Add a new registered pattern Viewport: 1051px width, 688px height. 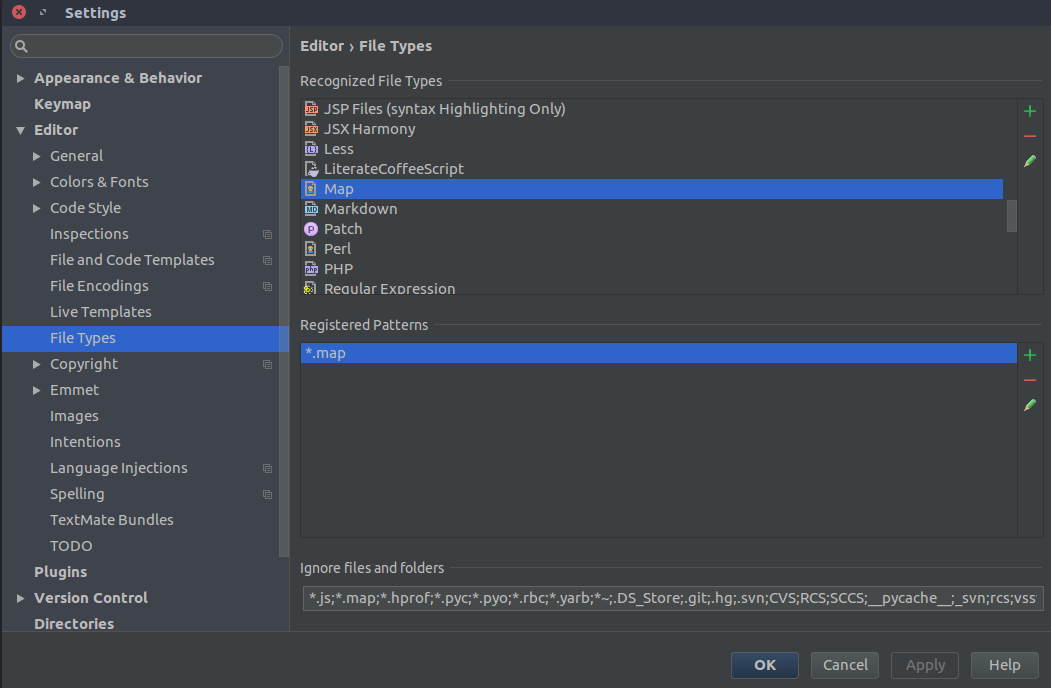click(x=1030, y=355)
